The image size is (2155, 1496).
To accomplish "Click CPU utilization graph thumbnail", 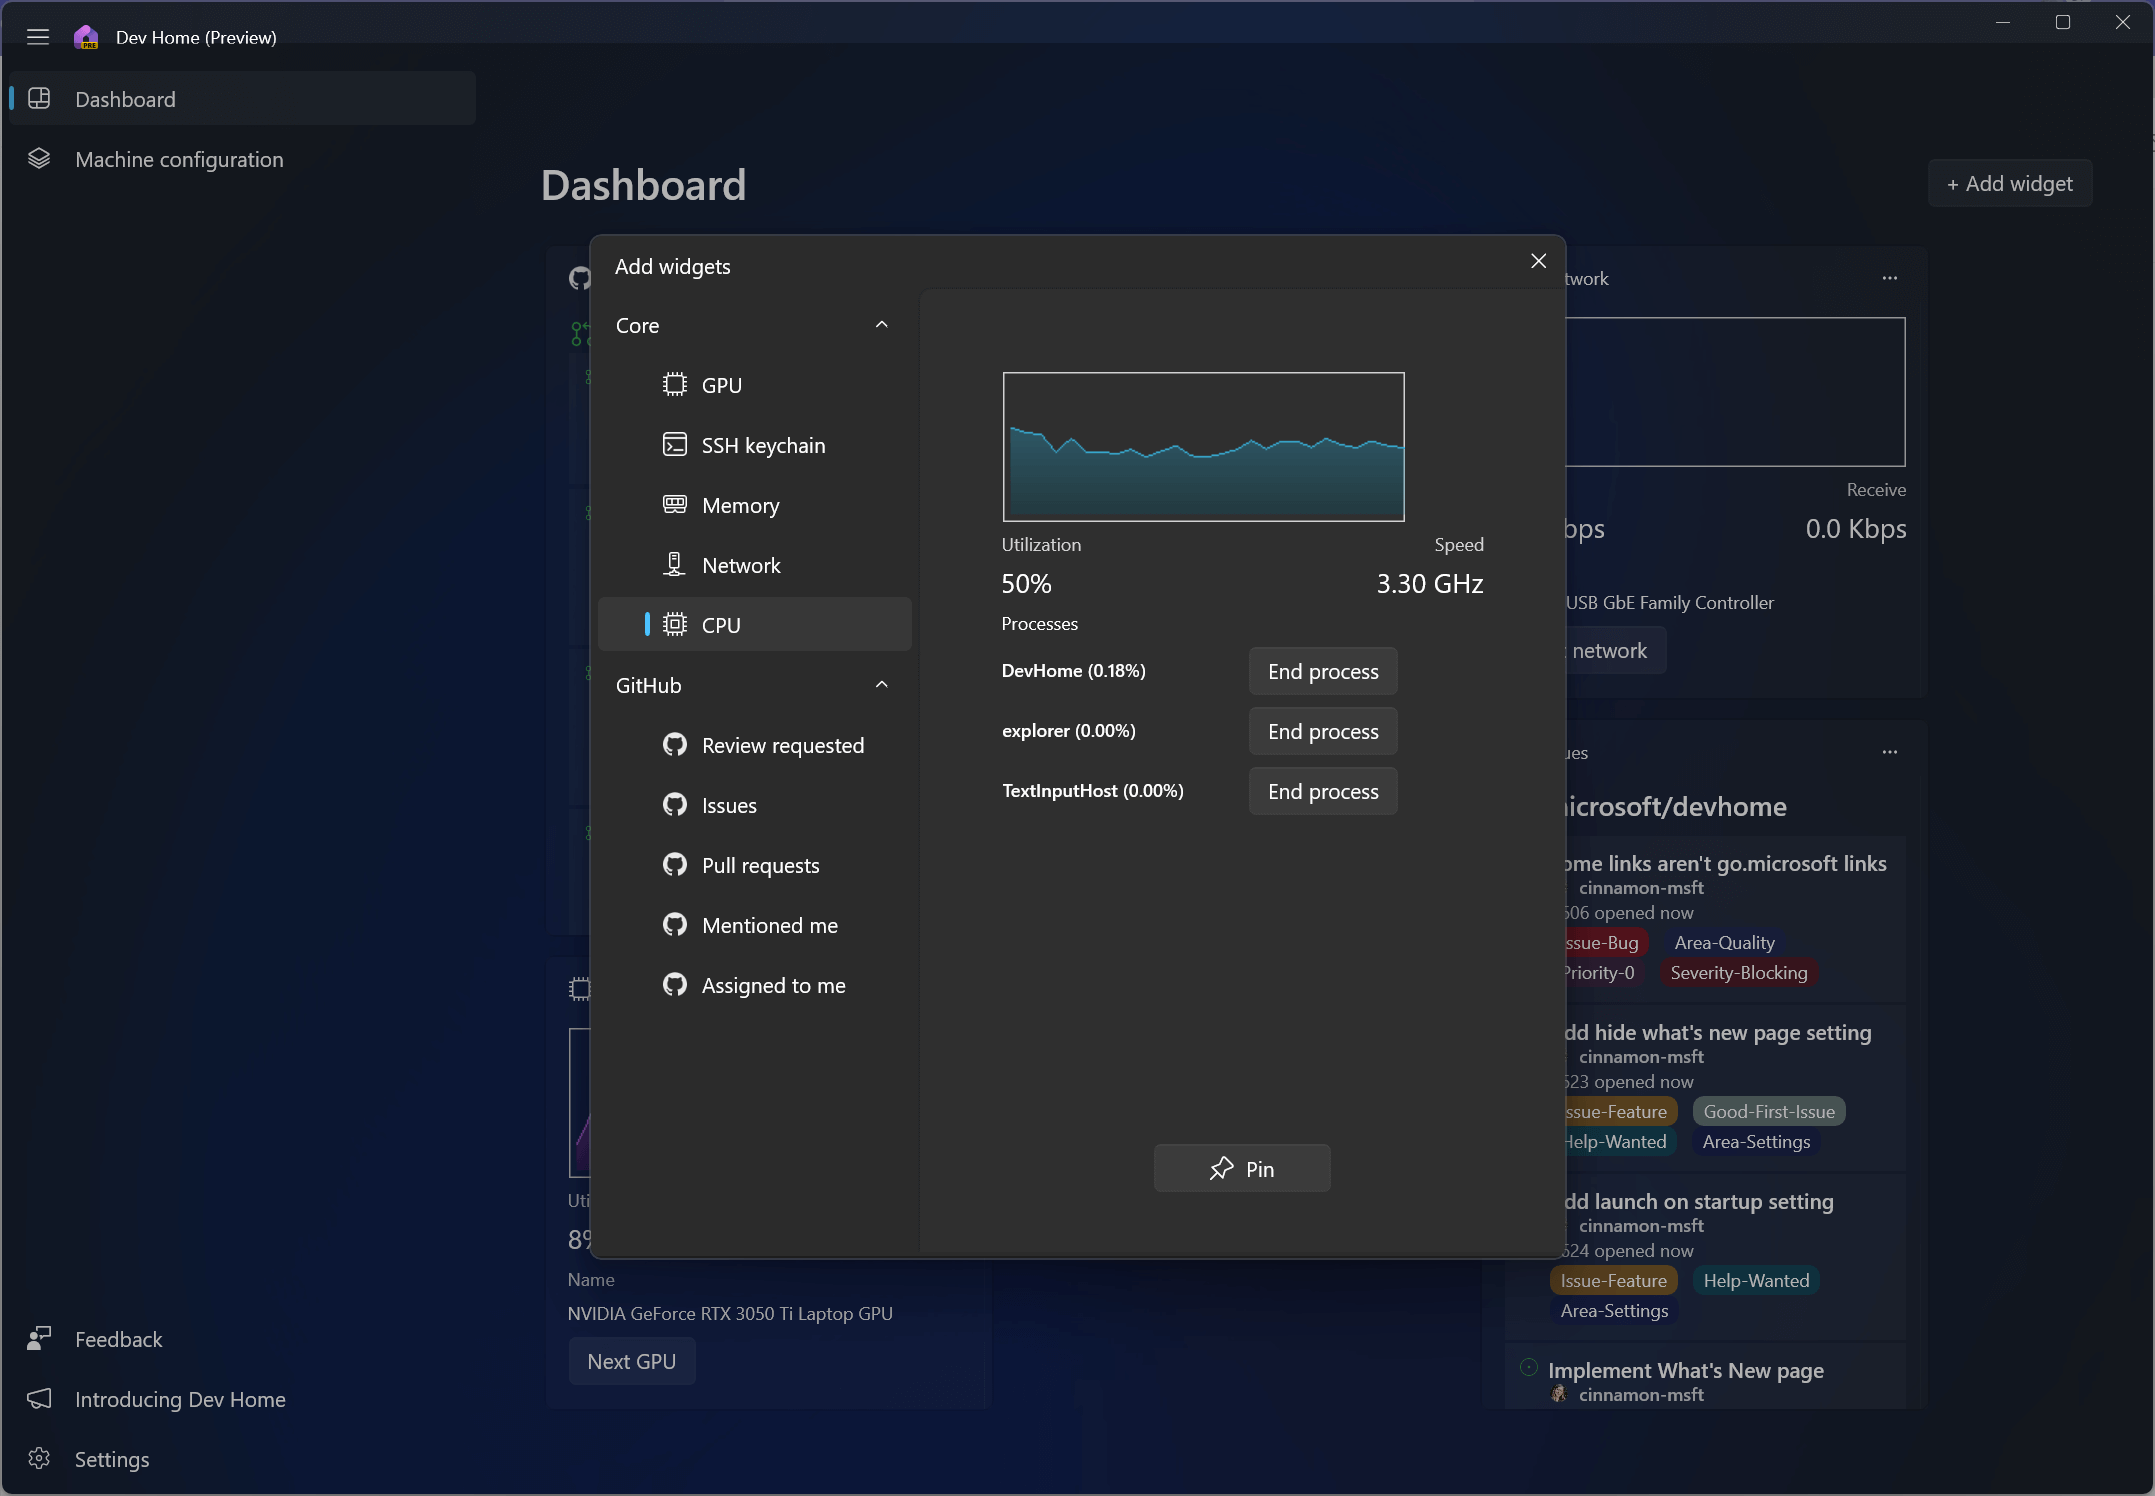I will [x=1204, y=447].
